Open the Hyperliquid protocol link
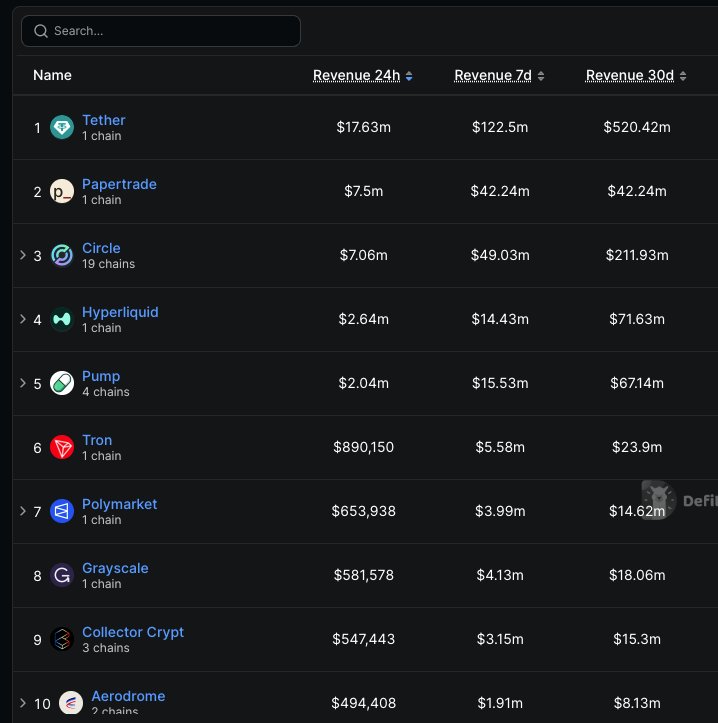This screenshot has width=718, height=723. (x=120, y=312)
